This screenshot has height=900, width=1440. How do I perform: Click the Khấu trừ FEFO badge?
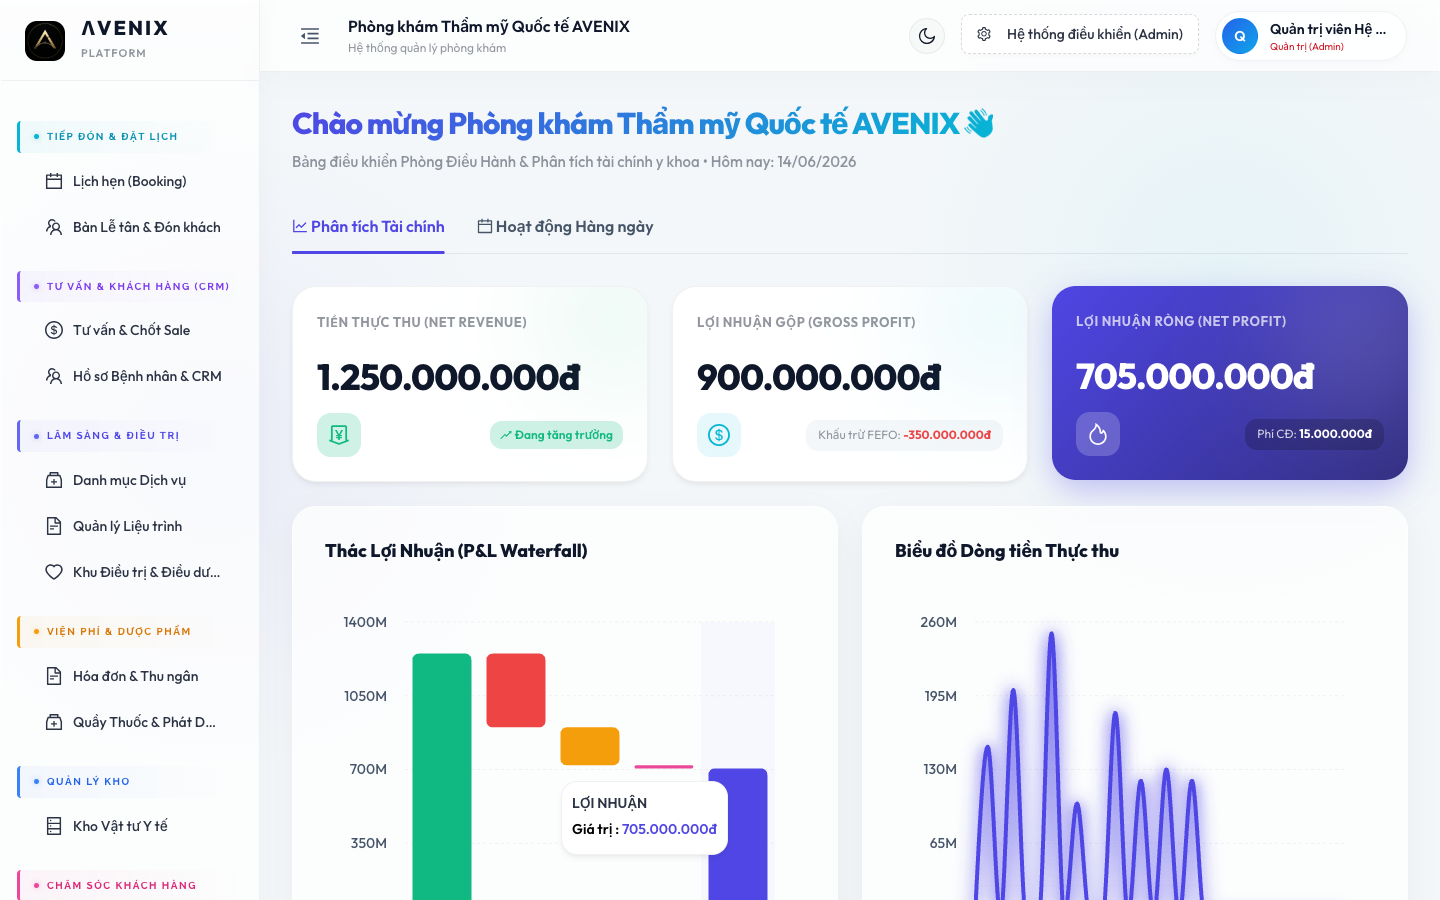[904, 435]
